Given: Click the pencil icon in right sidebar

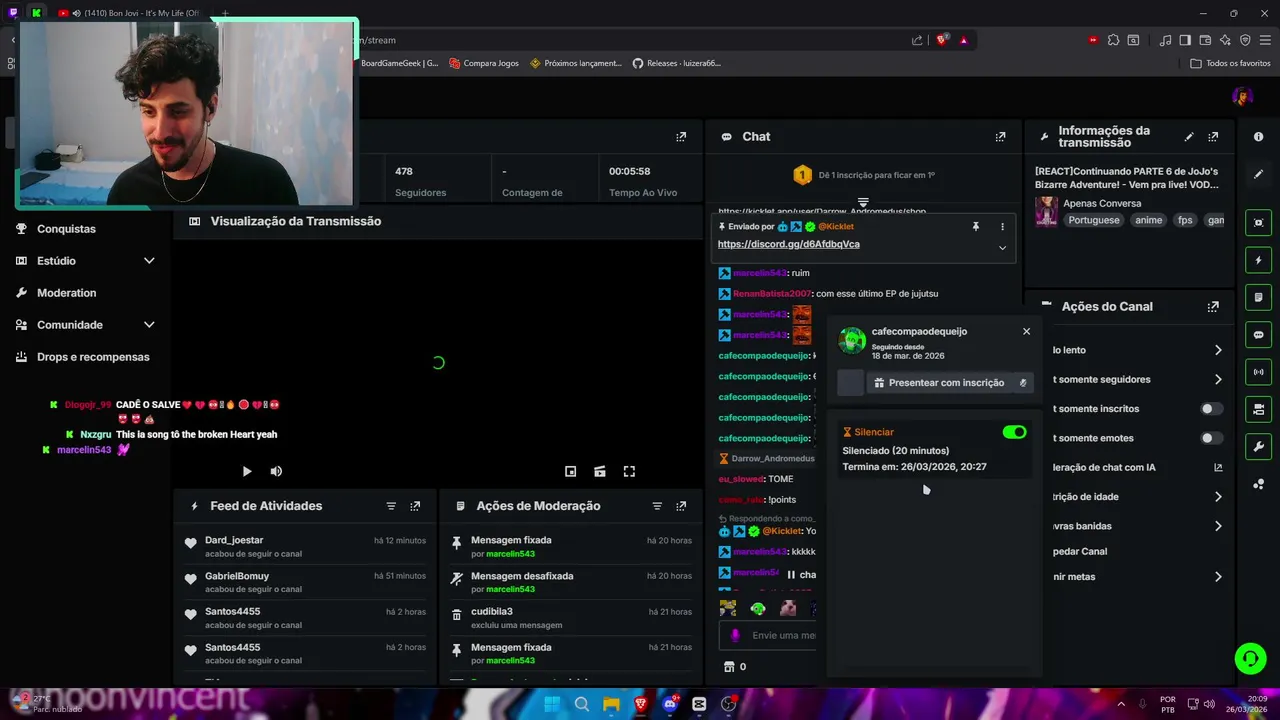Looking at the screenshot, I should (x=1258, y=174).
